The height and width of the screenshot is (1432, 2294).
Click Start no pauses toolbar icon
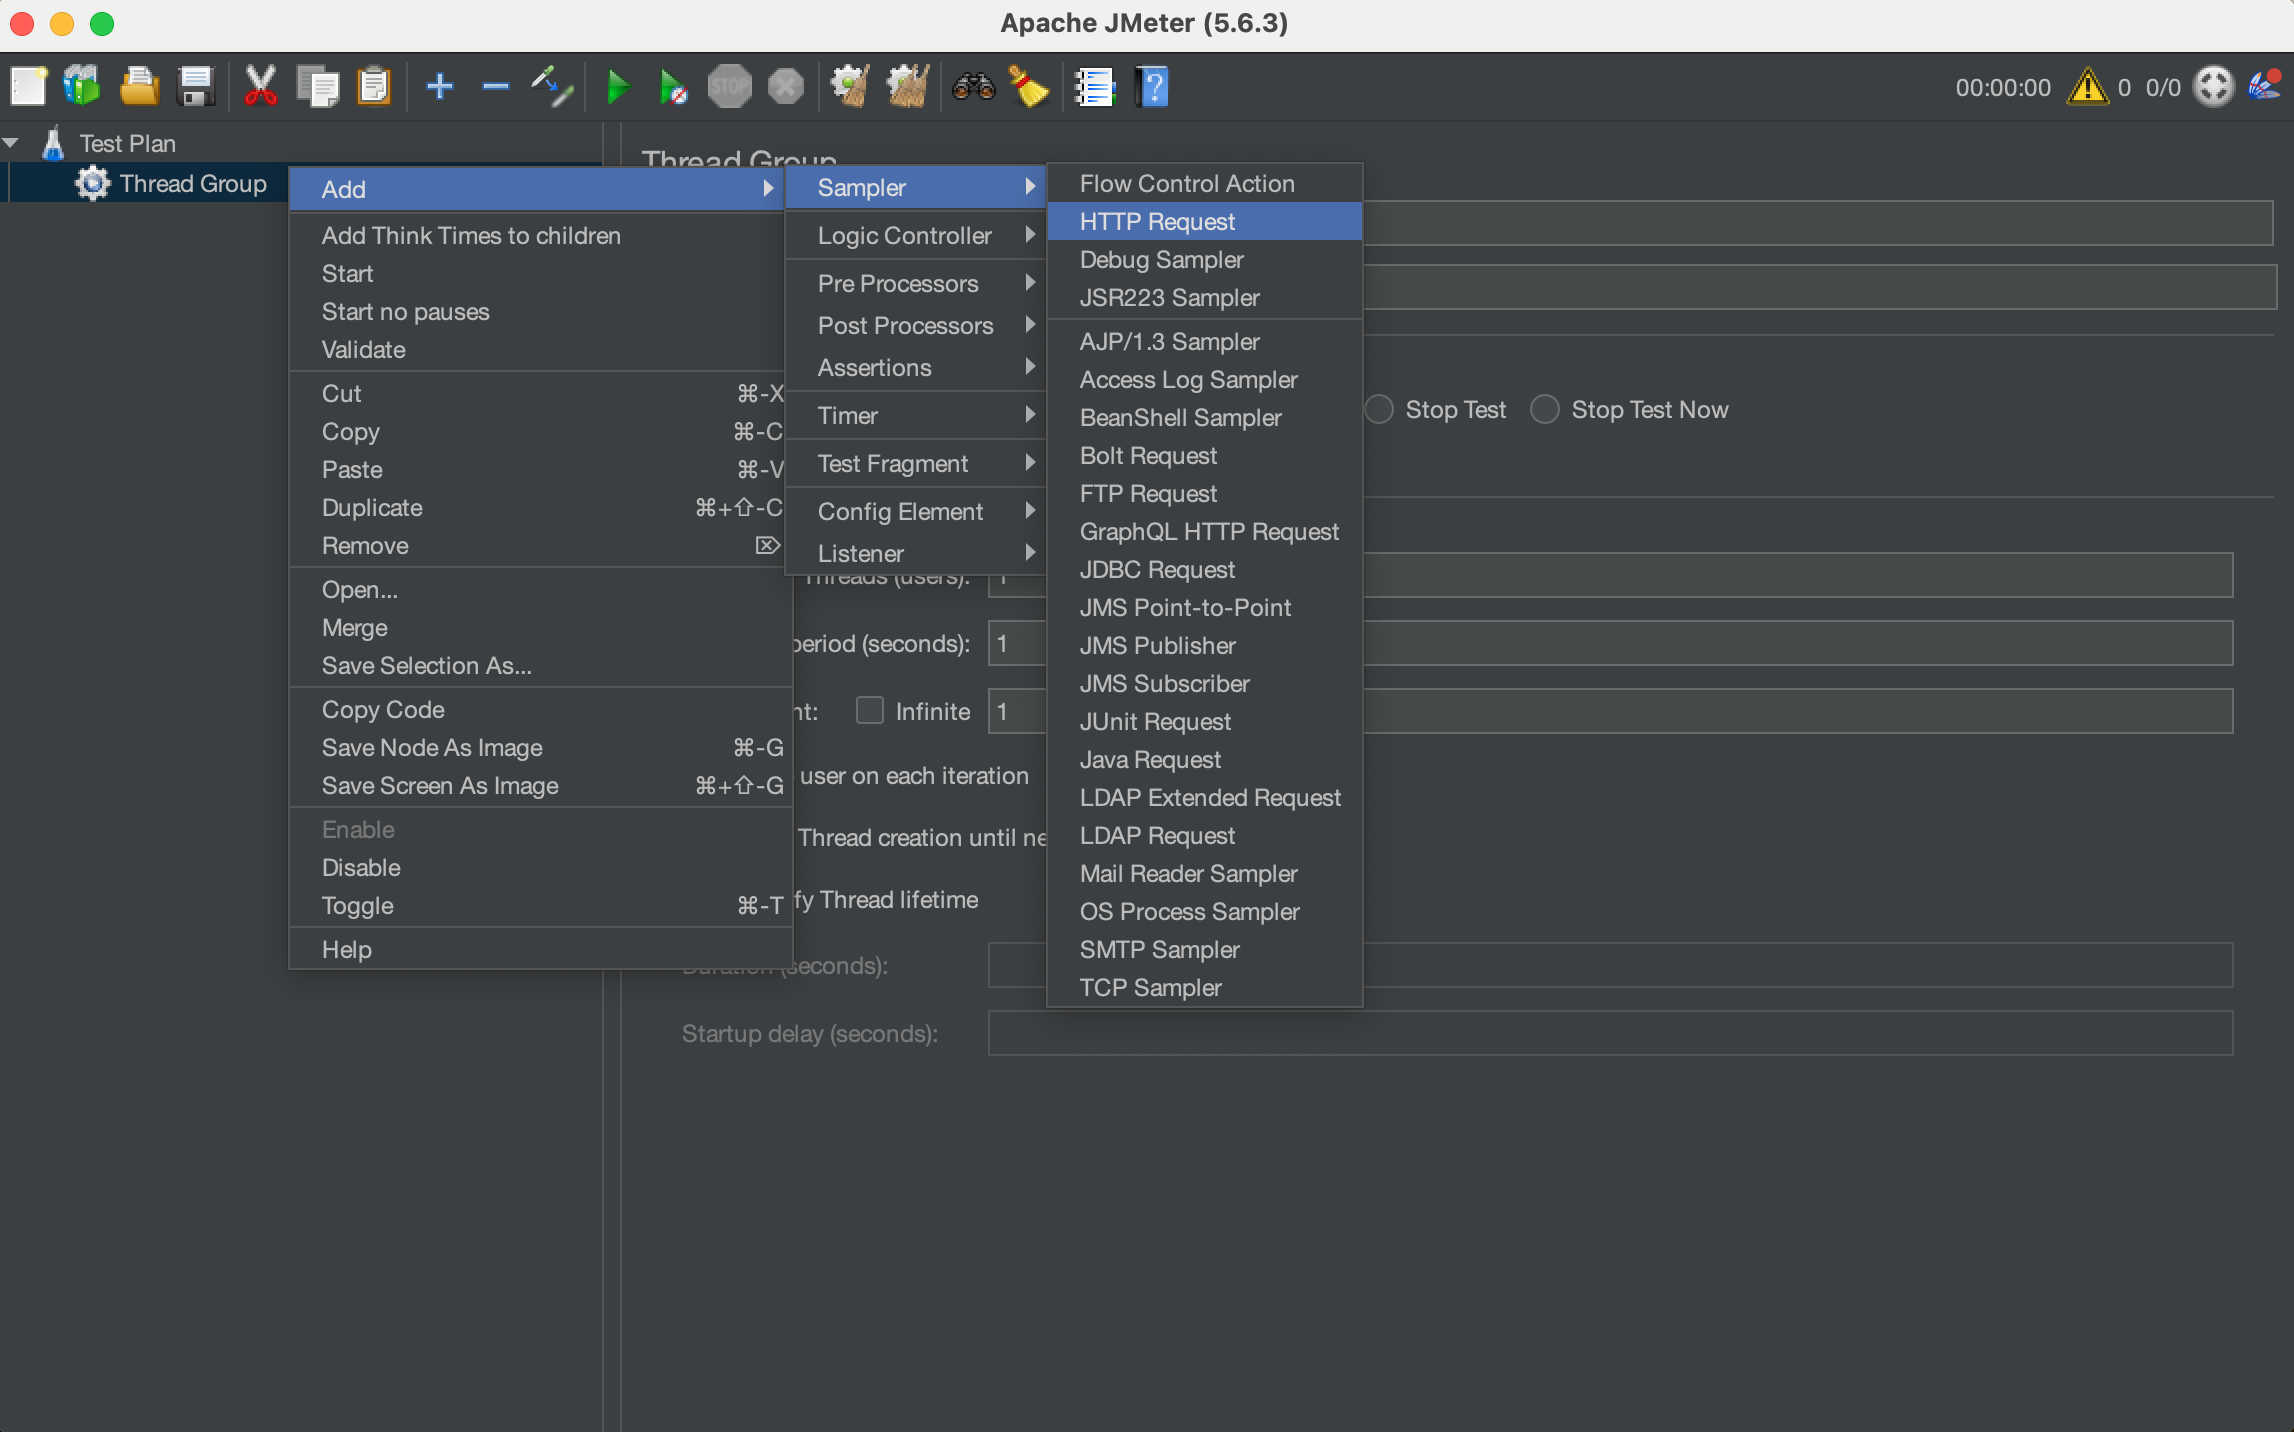[x=673, y=87]
